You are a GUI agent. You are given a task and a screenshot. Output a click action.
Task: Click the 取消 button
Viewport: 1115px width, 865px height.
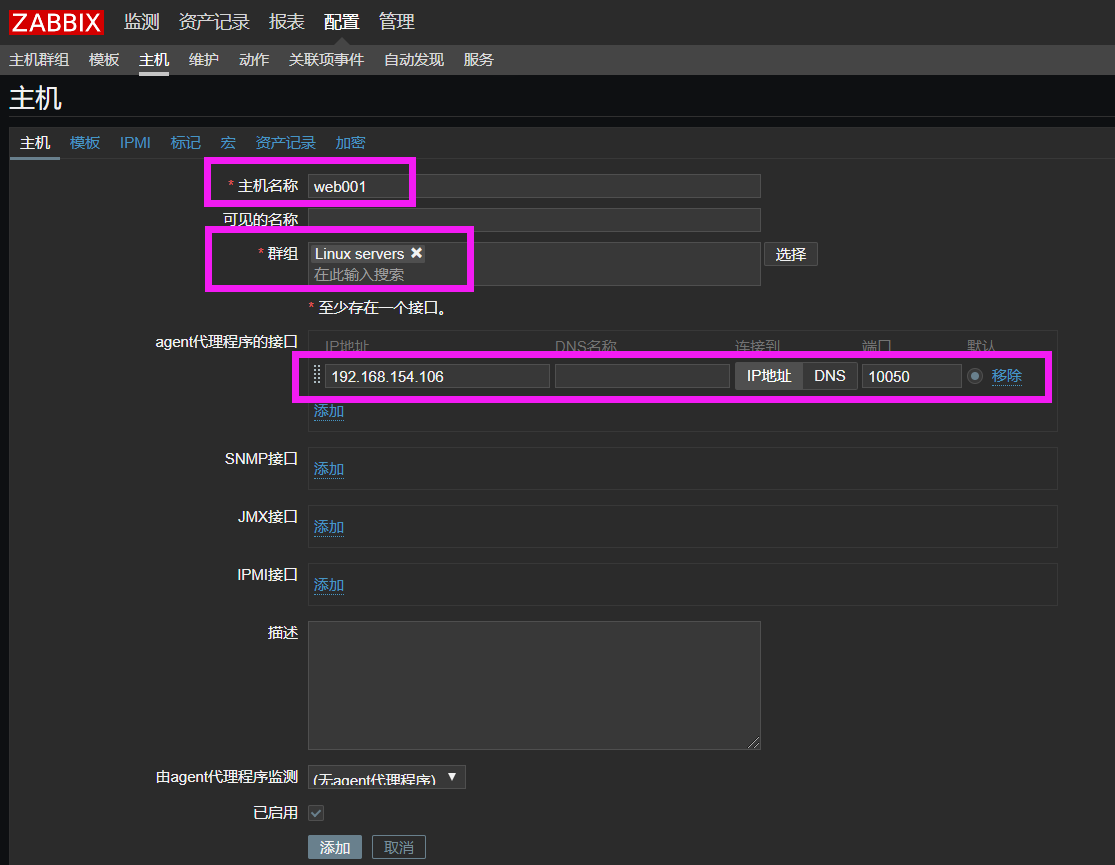click(399, 847)
